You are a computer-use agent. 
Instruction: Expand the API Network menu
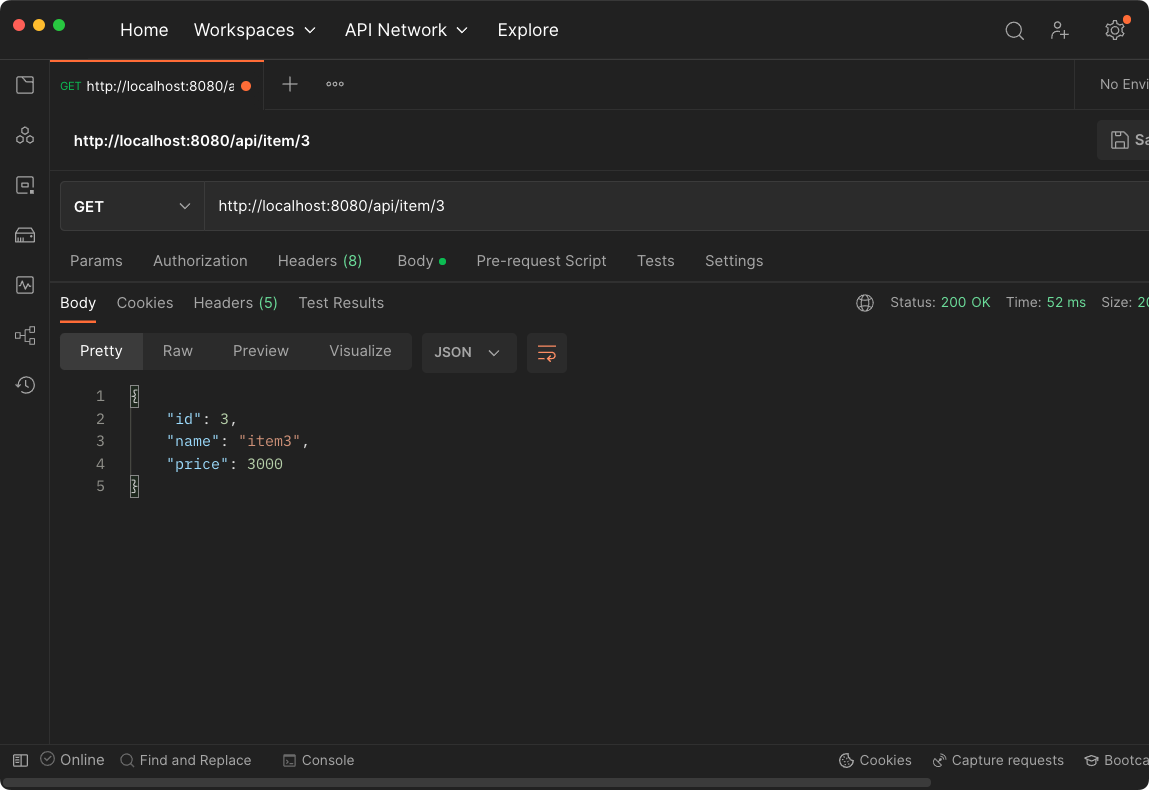coord(406,30)
